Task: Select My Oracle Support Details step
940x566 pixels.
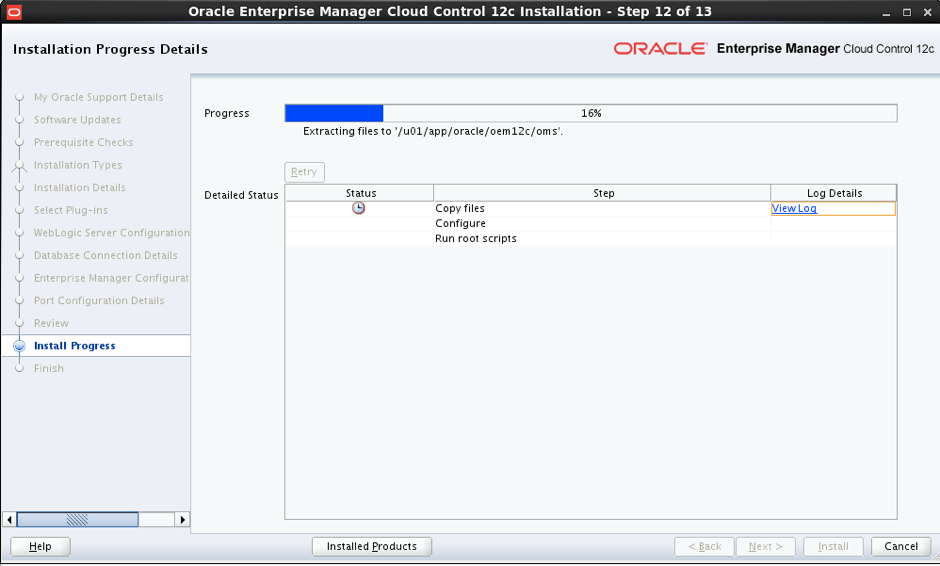Action: coord(98,97)
